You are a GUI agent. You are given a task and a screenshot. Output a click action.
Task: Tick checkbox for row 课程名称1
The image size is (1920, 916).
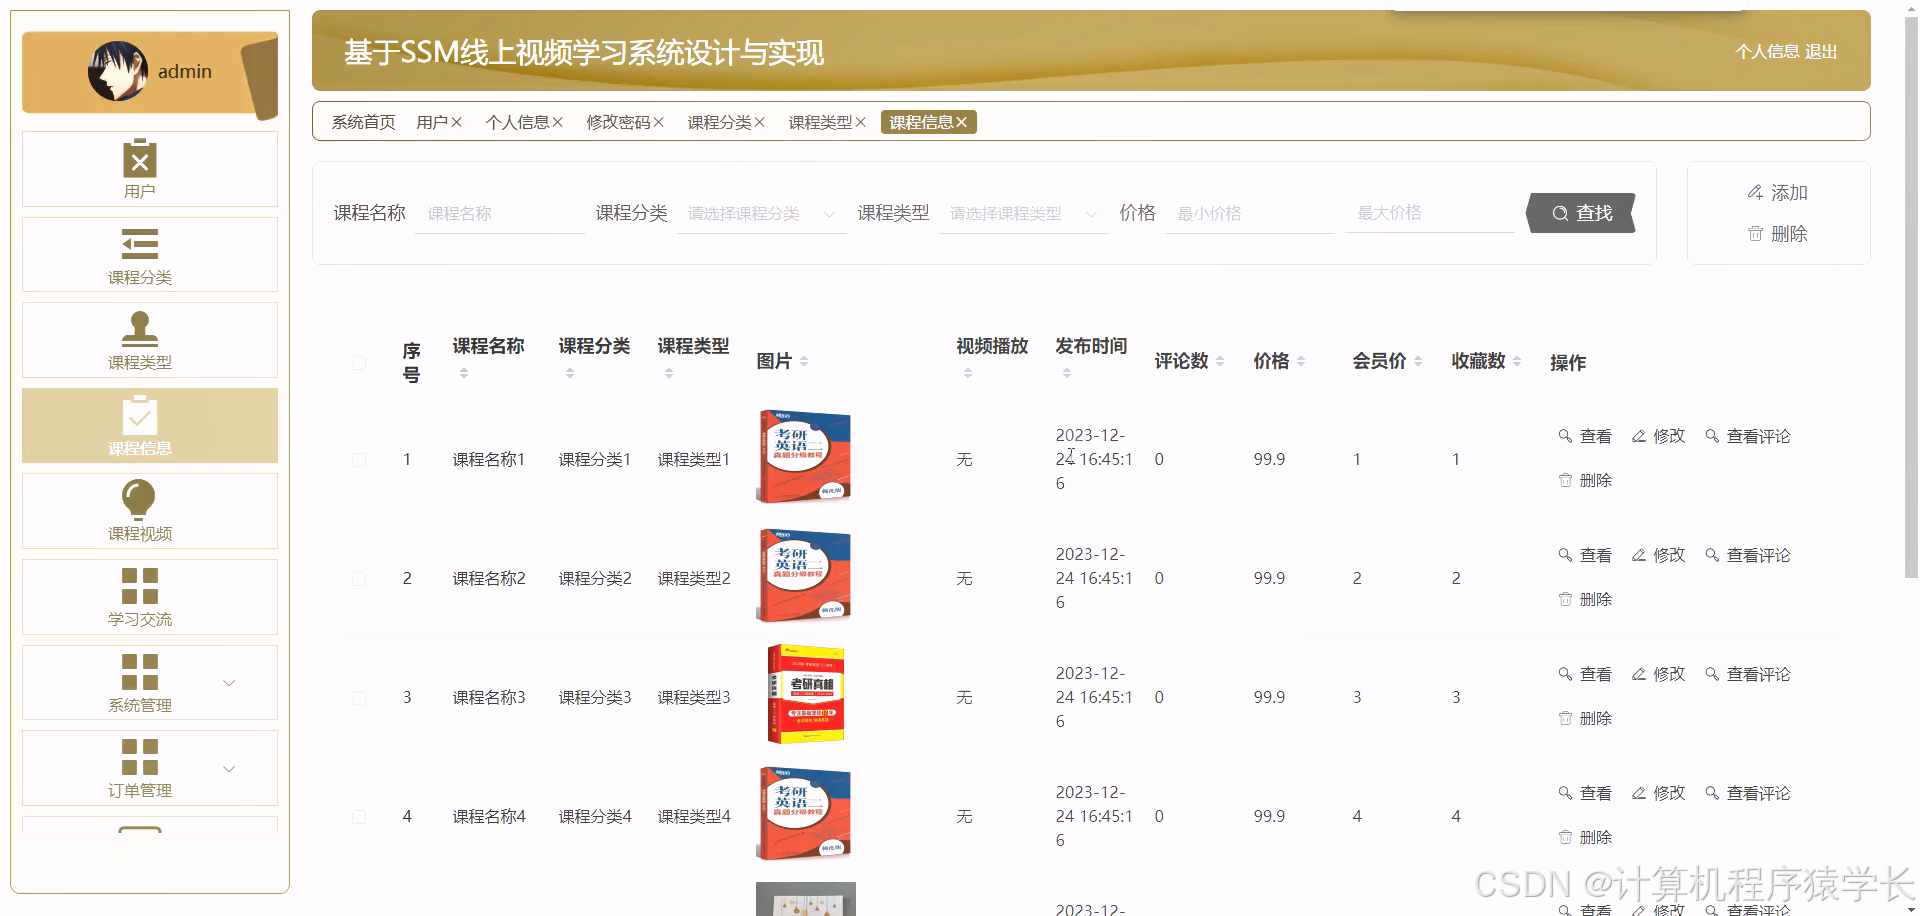pyautogui.click(x=359, y=460)
